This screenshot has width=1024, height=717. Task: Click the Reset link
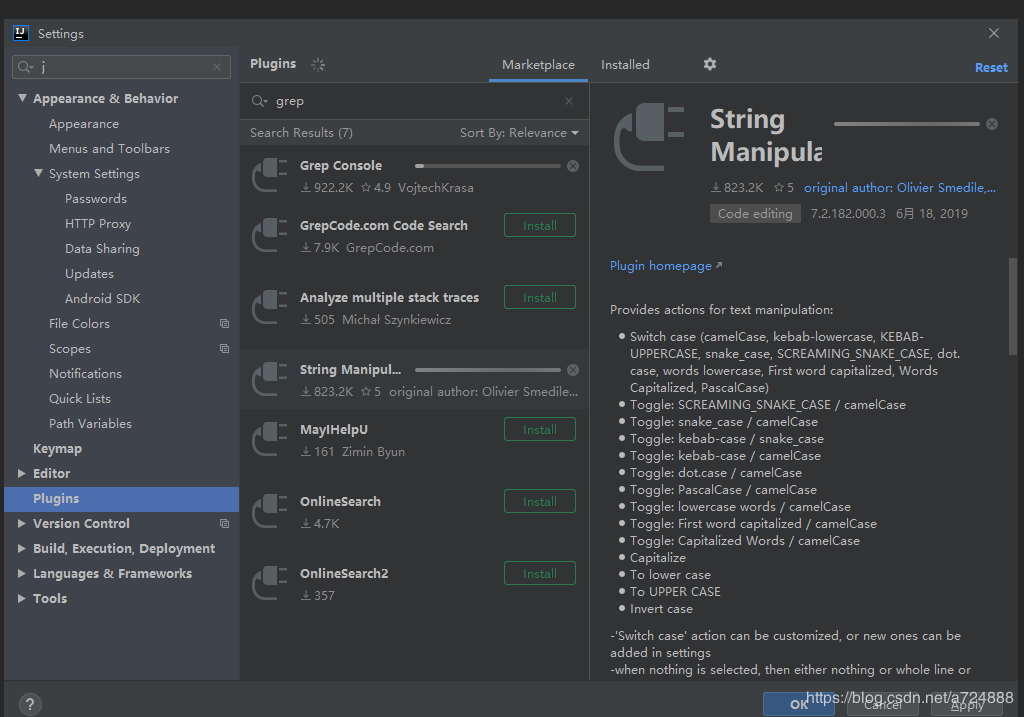(991, 67)
